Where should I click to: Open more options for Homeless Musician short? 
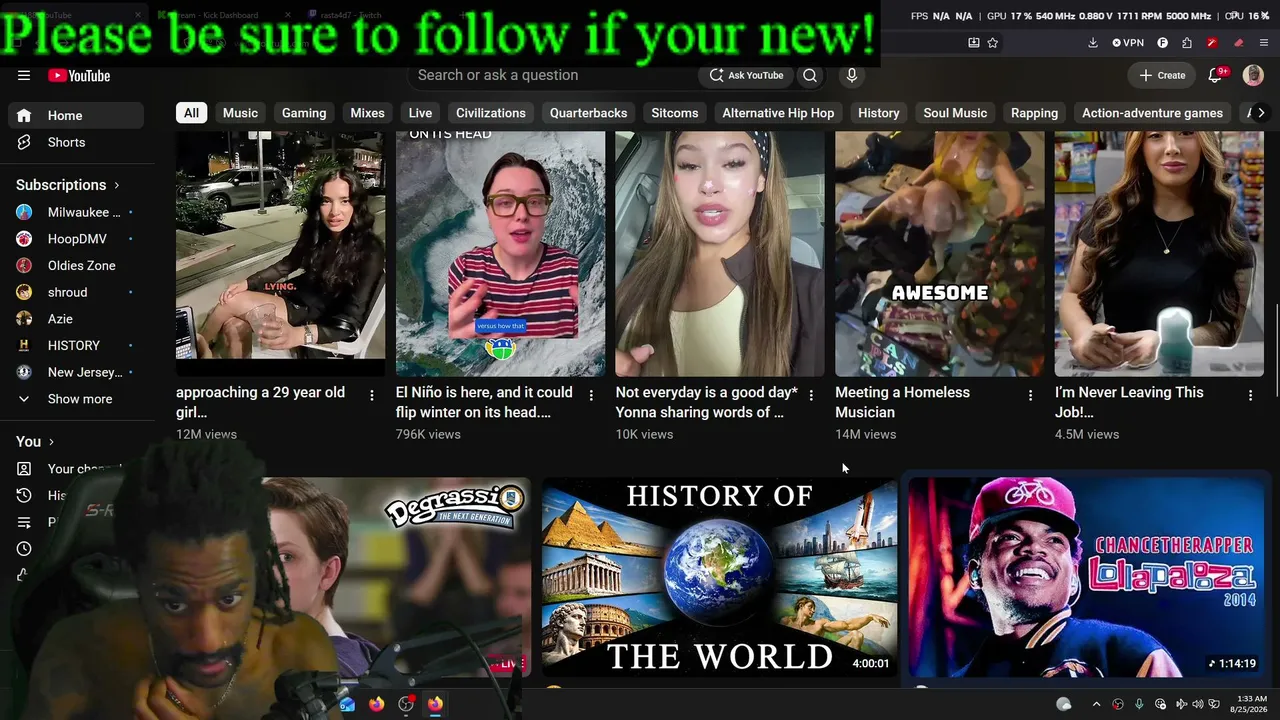click(1030, 395)
